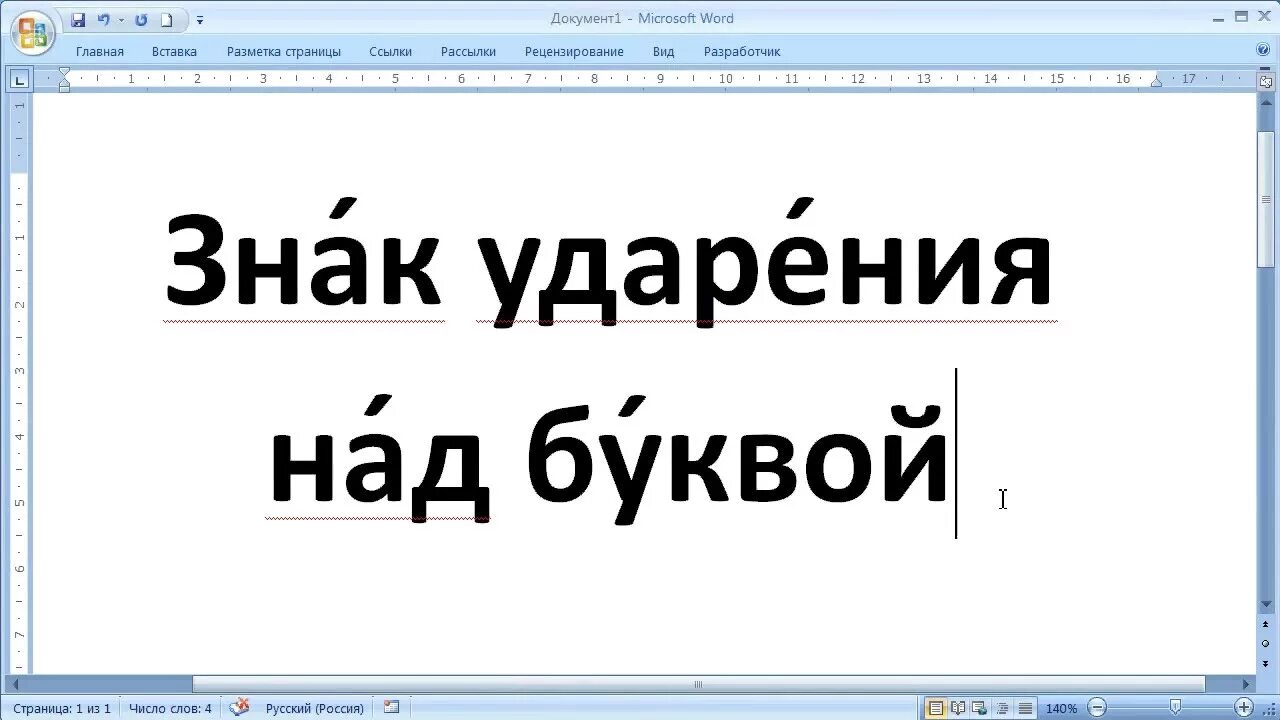Create a new blank document icon
This screenshot has width=1280, height=720.
(167, 20)
